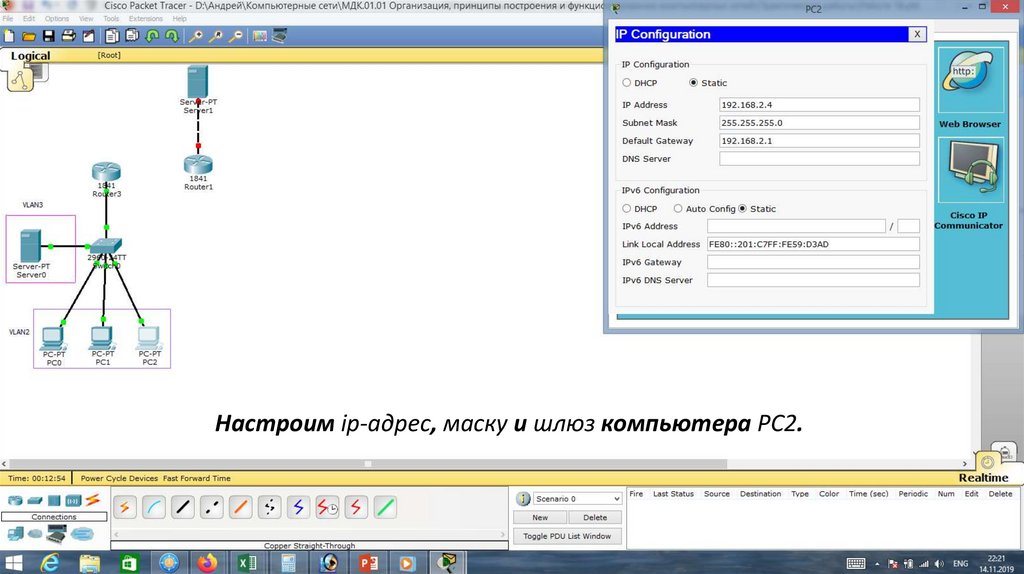Screen dimensions: 1024x574
Task: Open the Drawing Palette toolbar icon
Action: point(260,37)
